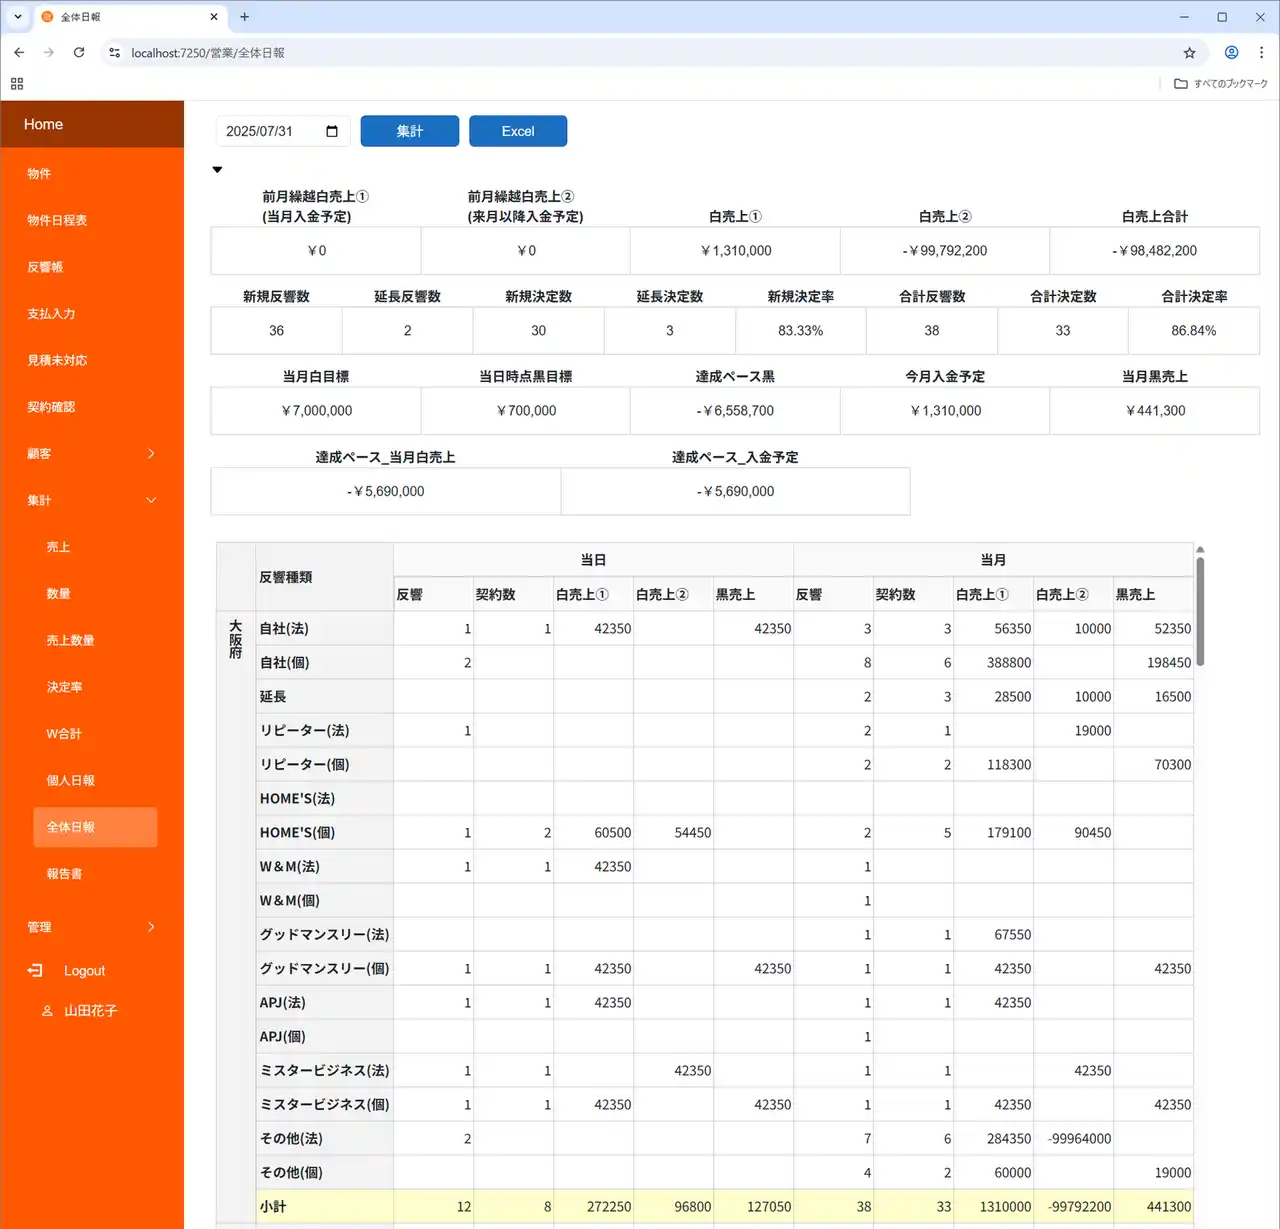Click the user profile icon beside 山田花子
This screenshot has height=1229, width=1280.
(x=47, y=1011)
